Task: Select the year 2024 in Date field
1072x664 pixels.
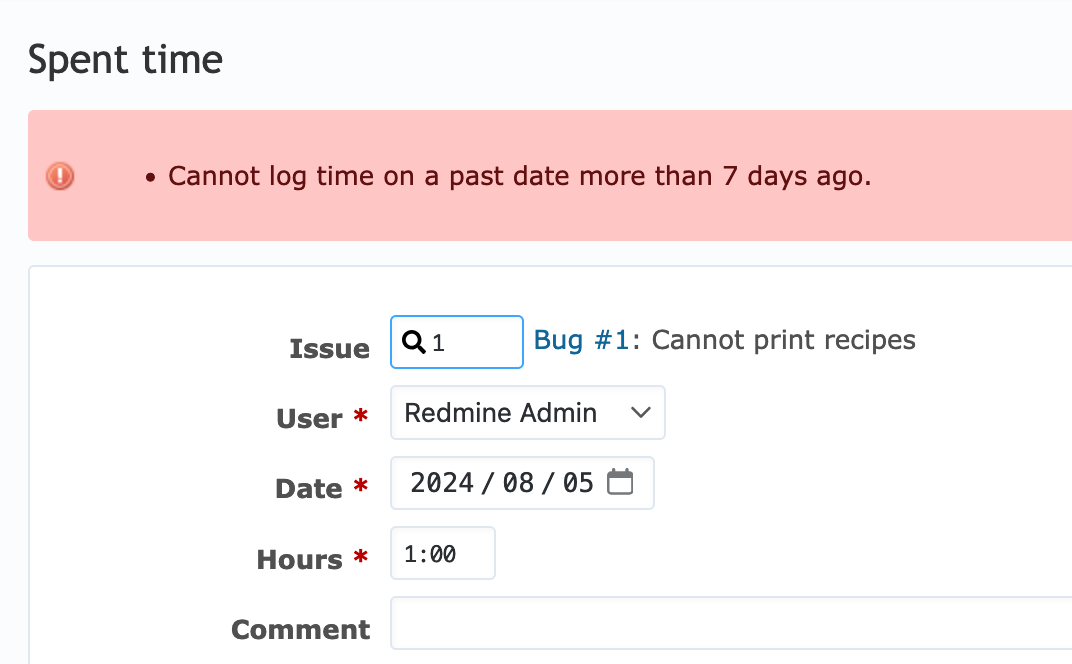Action: (x=442, y=483)
